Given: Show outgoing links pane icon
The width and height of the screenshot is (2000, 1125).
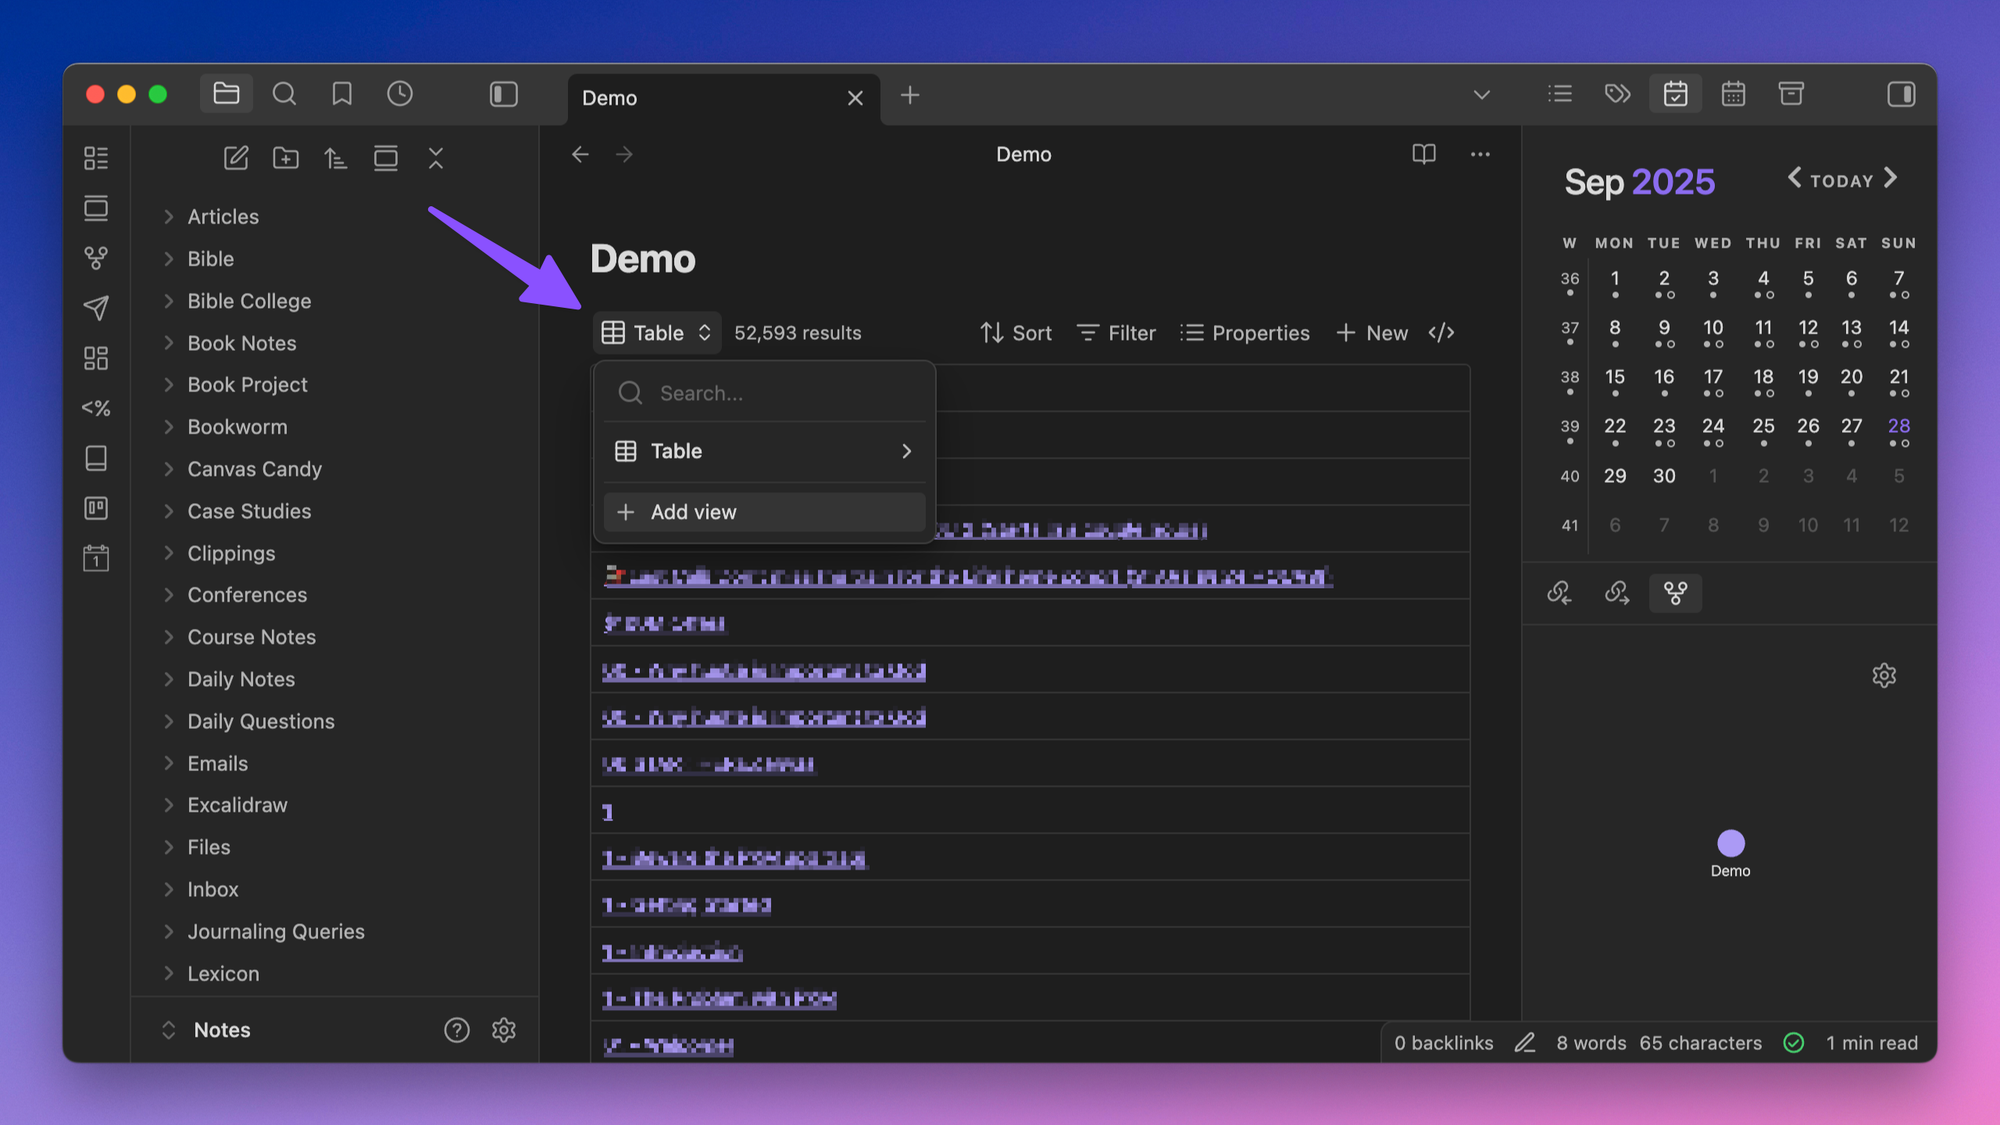Looking at the screenshot, I should pyautogui.click(x=1618, y=593).
